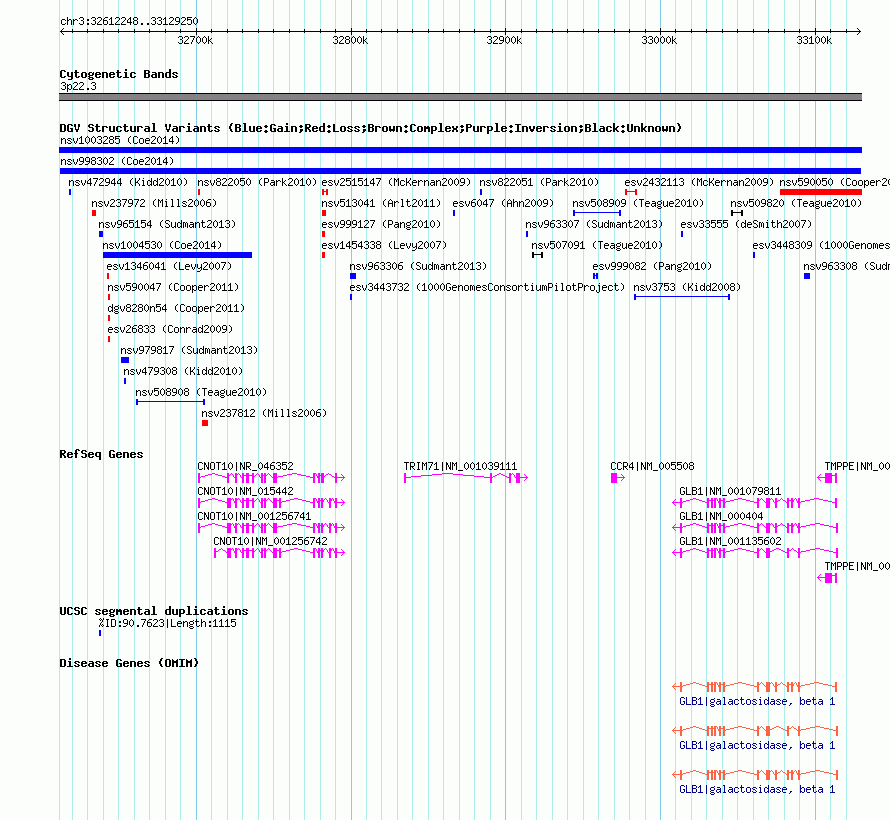
Task: Click nsv822050 (Park2010) variant label
Action: point(257,182)
